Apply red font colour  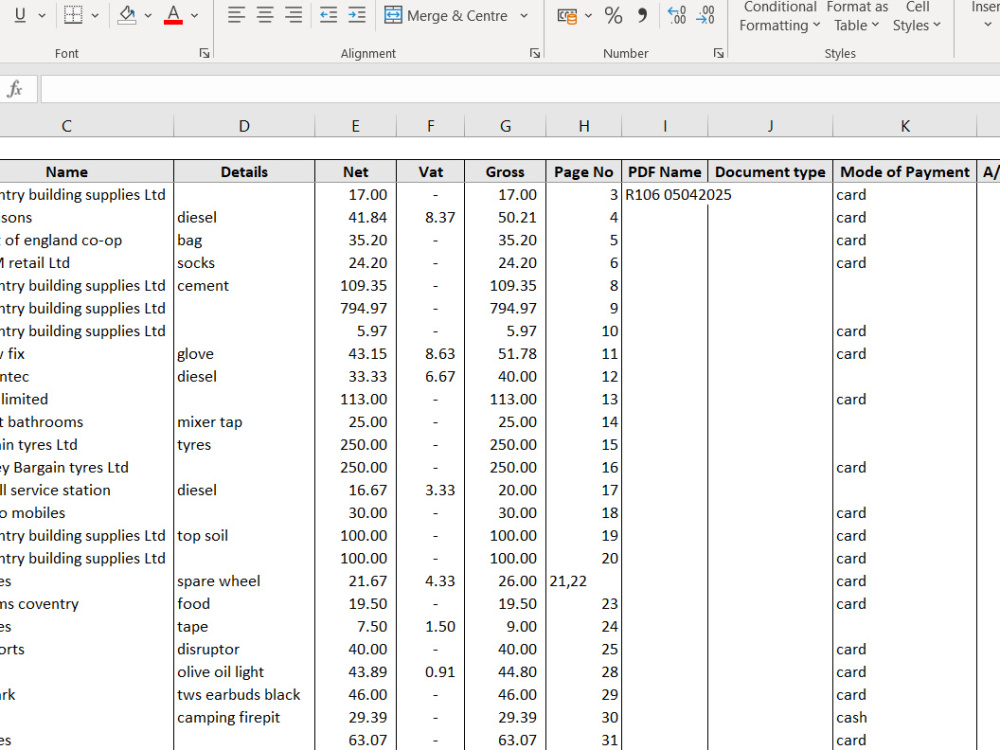[173, 15]
